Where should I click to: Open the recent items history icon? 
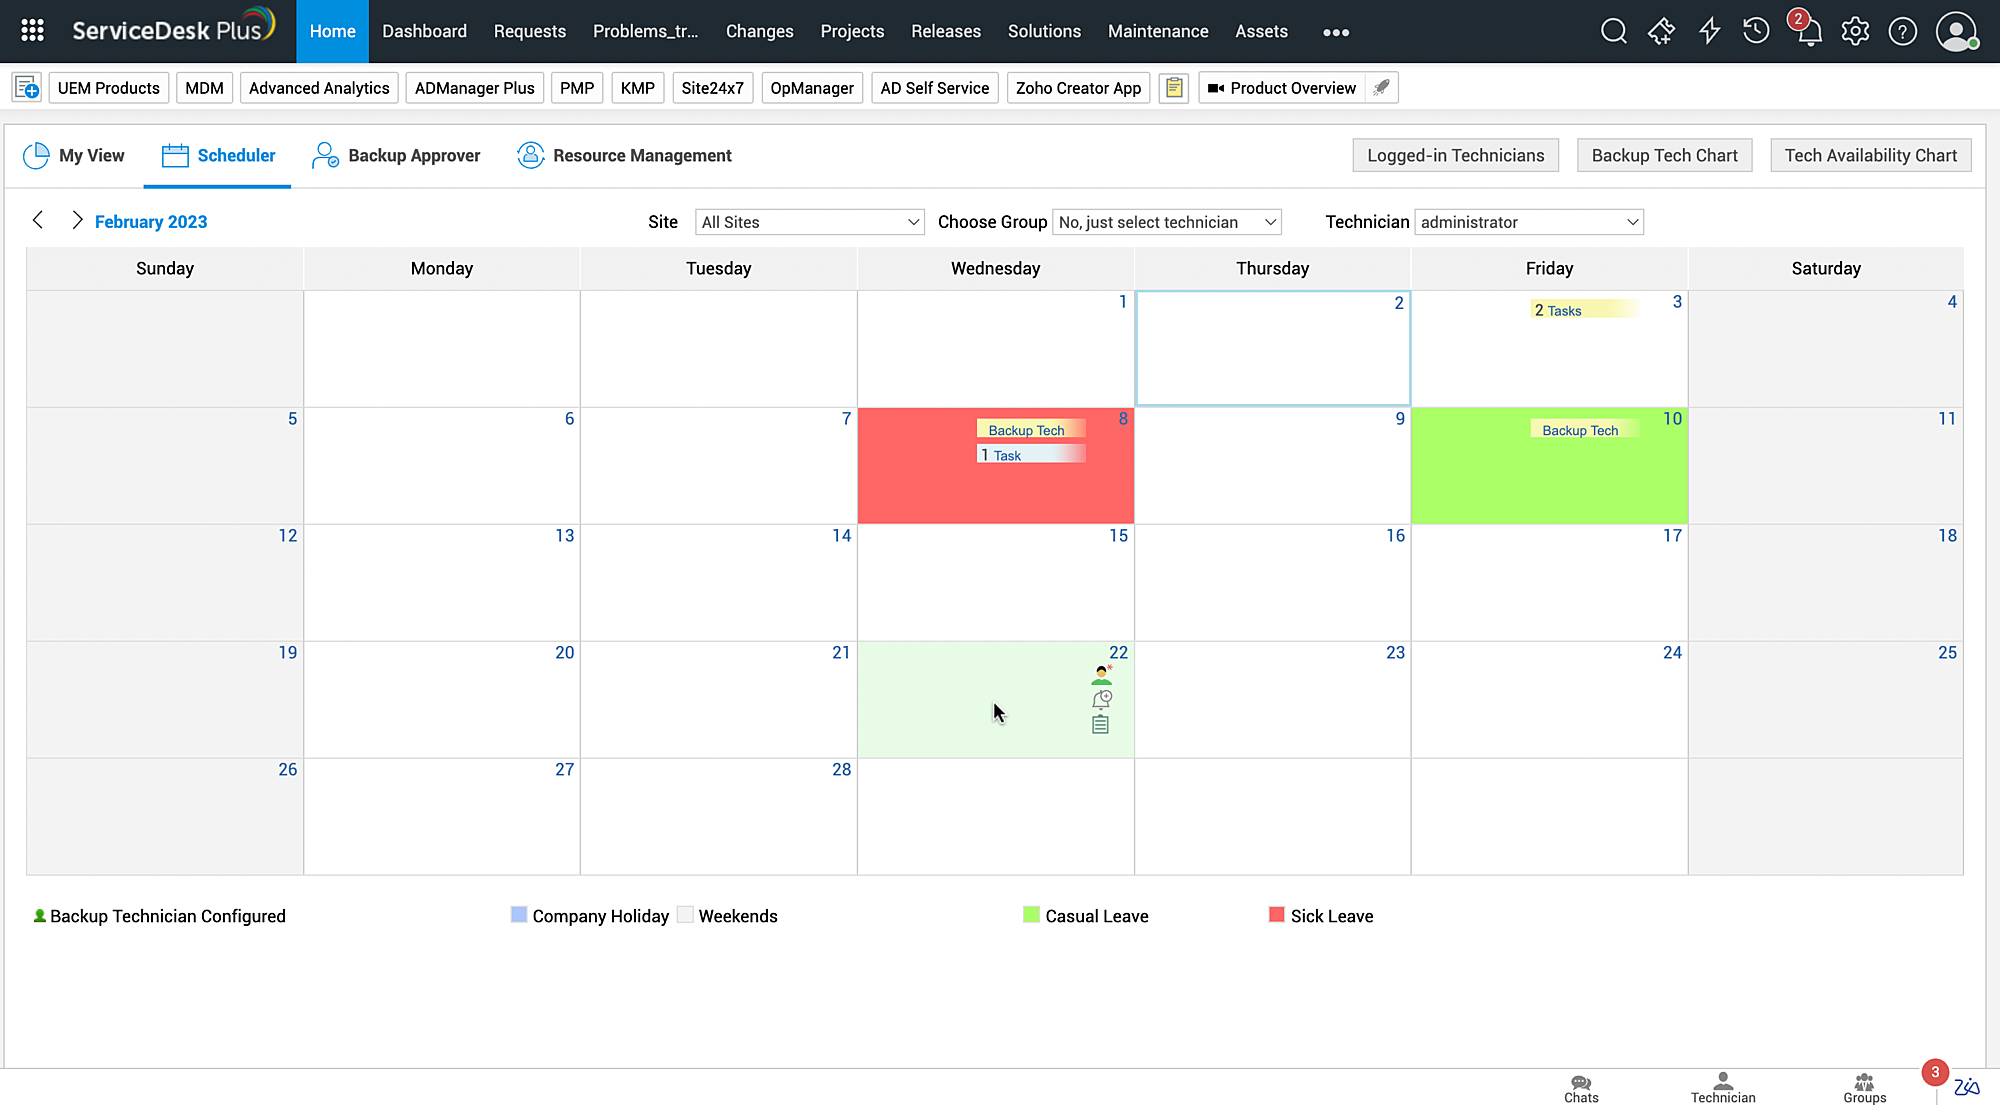(x=1756, y=31)
